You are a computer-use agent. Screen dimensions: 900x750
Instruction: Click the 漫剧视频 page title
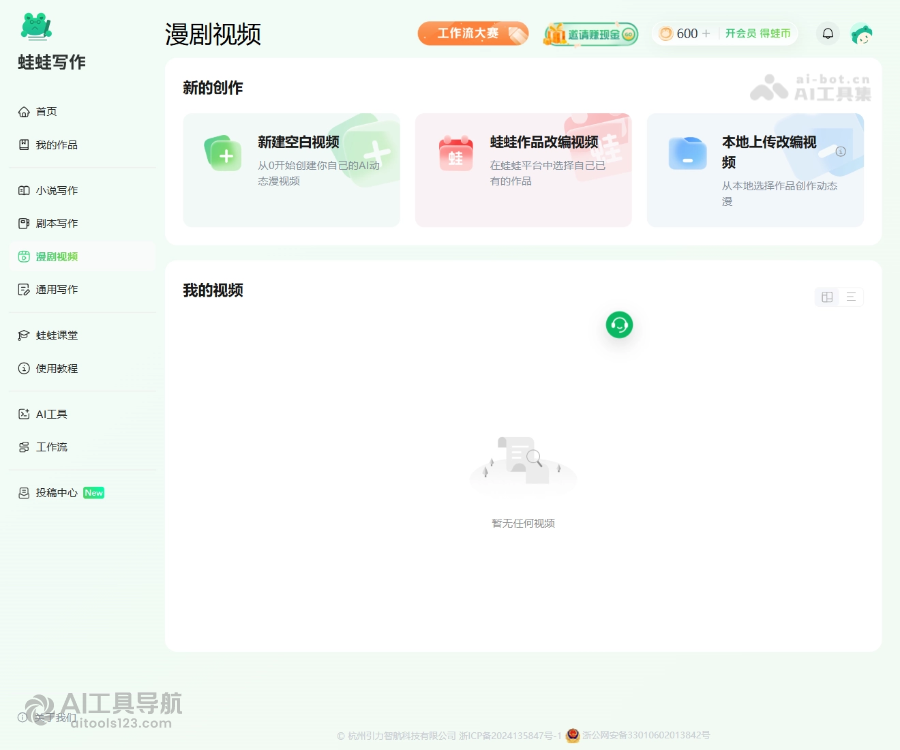[x=213, y=34]
